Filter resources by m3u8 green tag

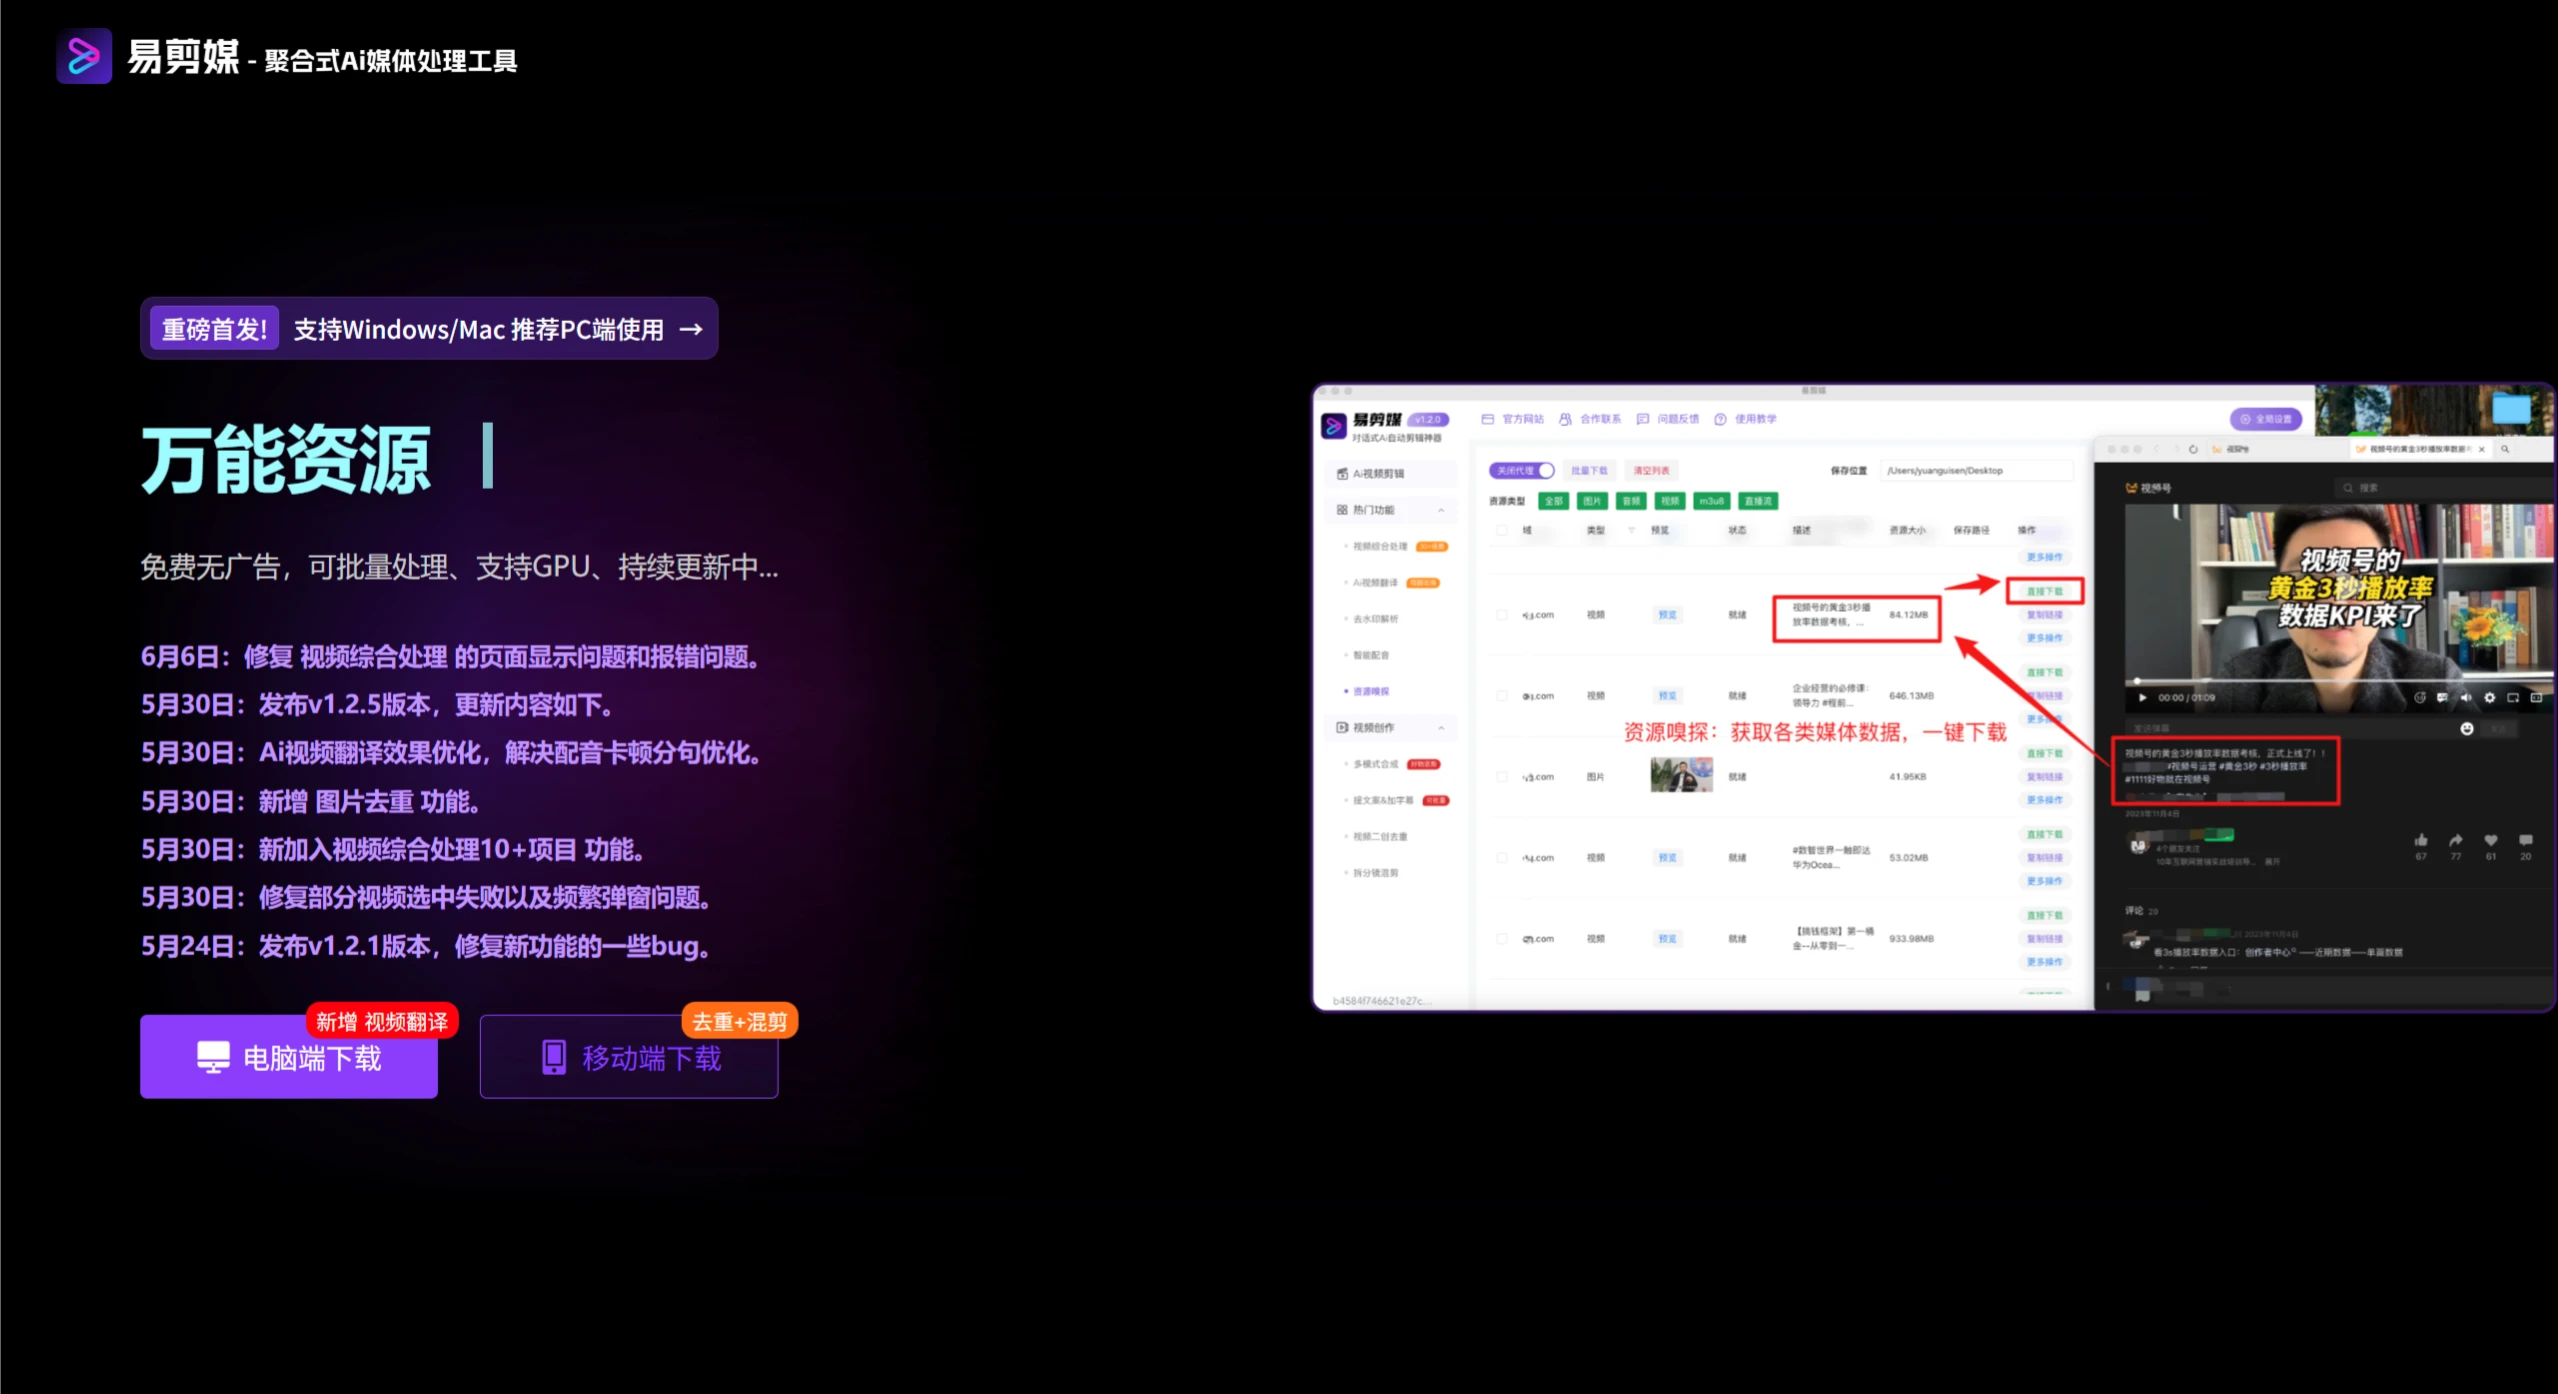[1712, 501]
